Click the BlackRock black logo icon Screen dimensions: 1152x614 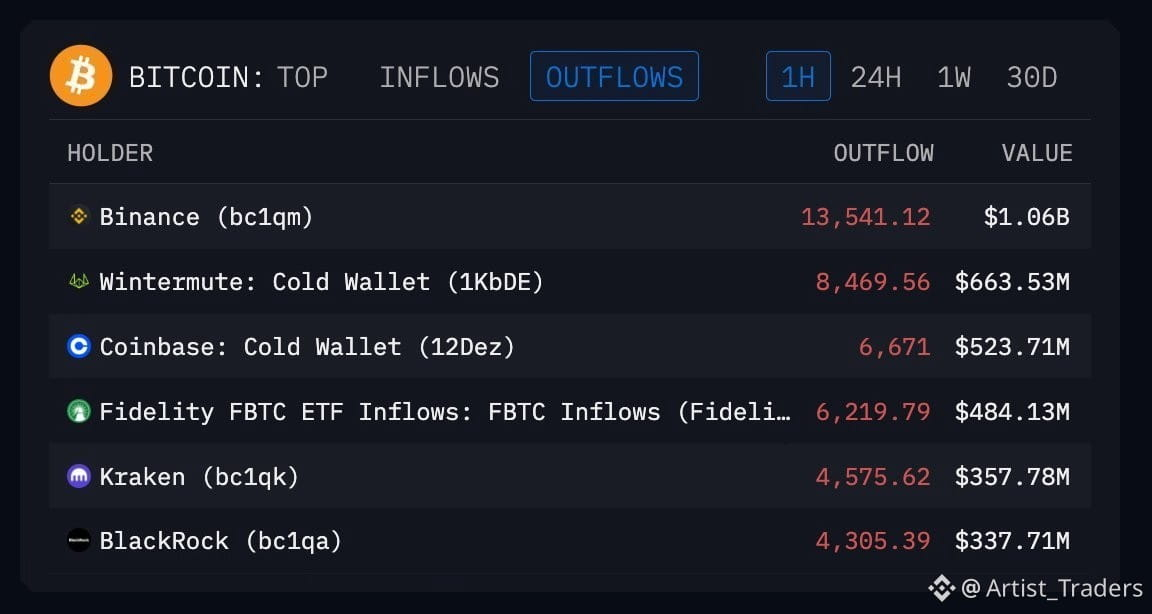(79, 541)
